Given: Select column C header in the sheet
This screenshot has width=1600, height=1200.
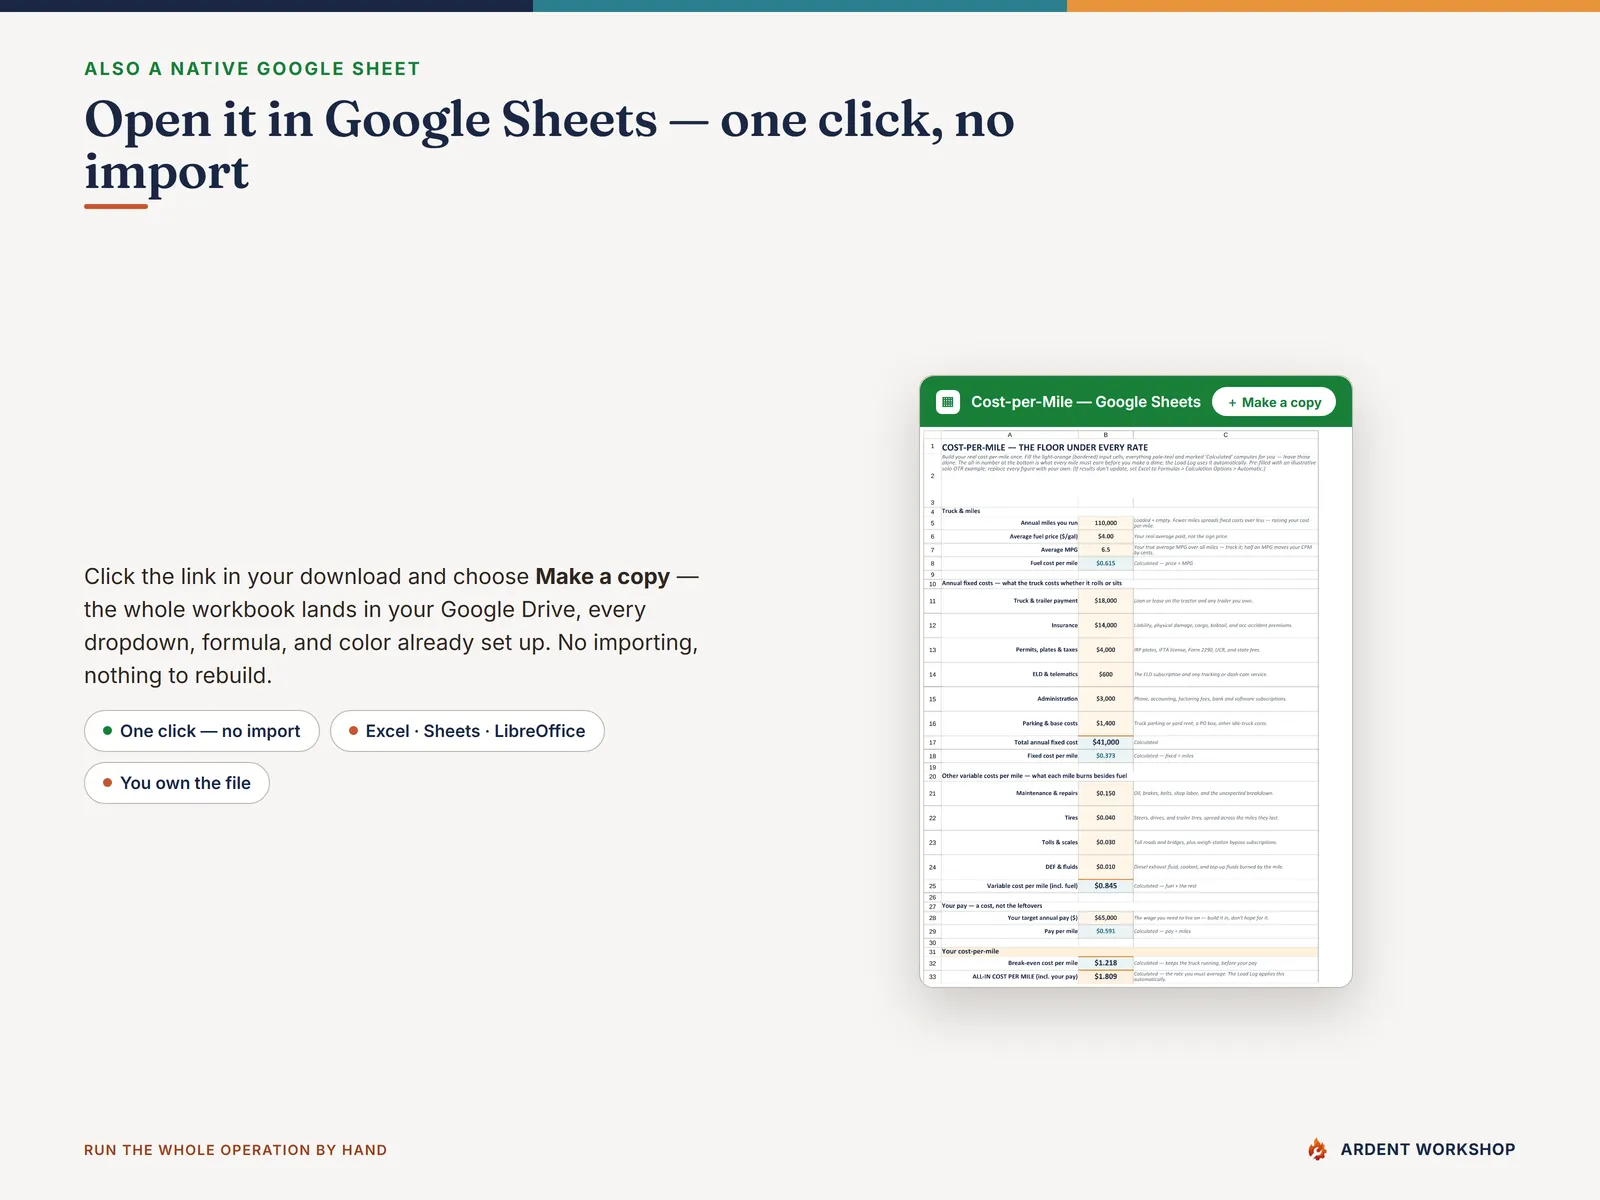Looking at the screenshot, I should (x=1225, y=435).
